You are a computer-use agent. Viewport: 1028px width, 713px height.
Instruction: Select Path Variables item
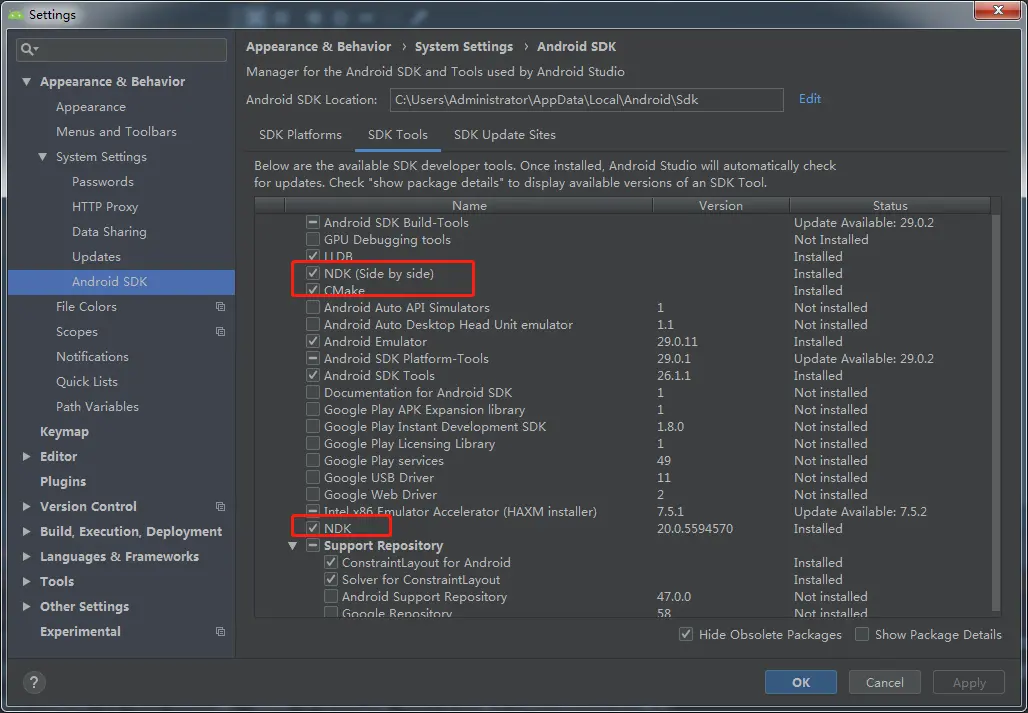pos(97,406)
